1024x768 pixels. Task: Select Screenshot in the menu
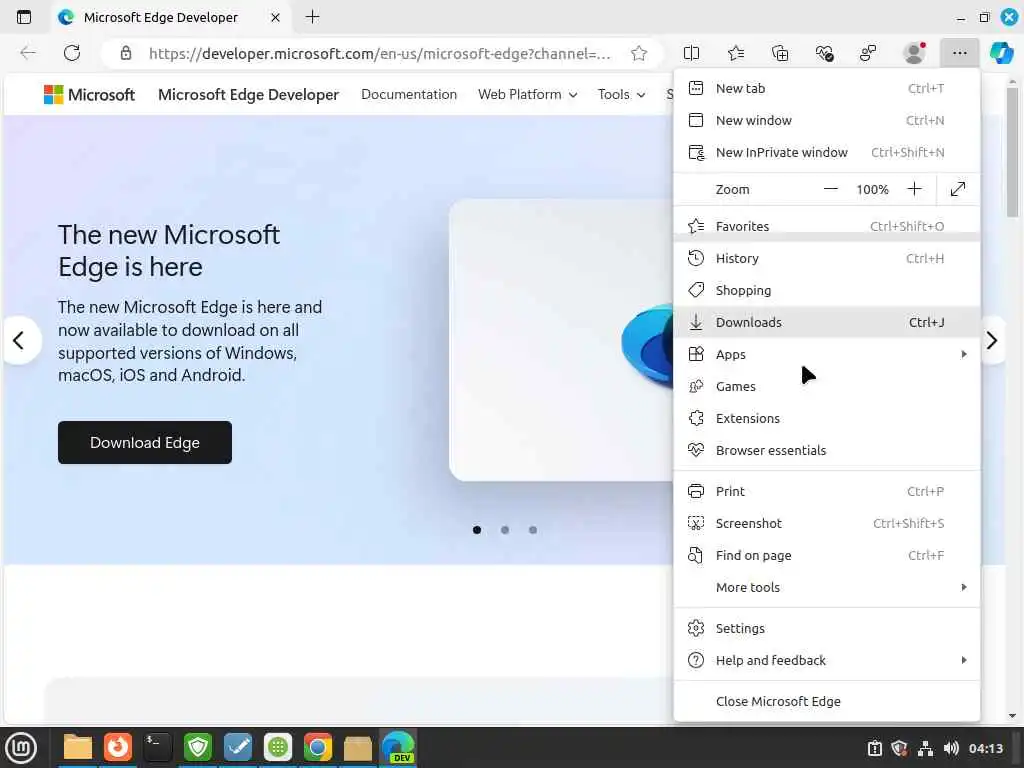tap(826, 523)
